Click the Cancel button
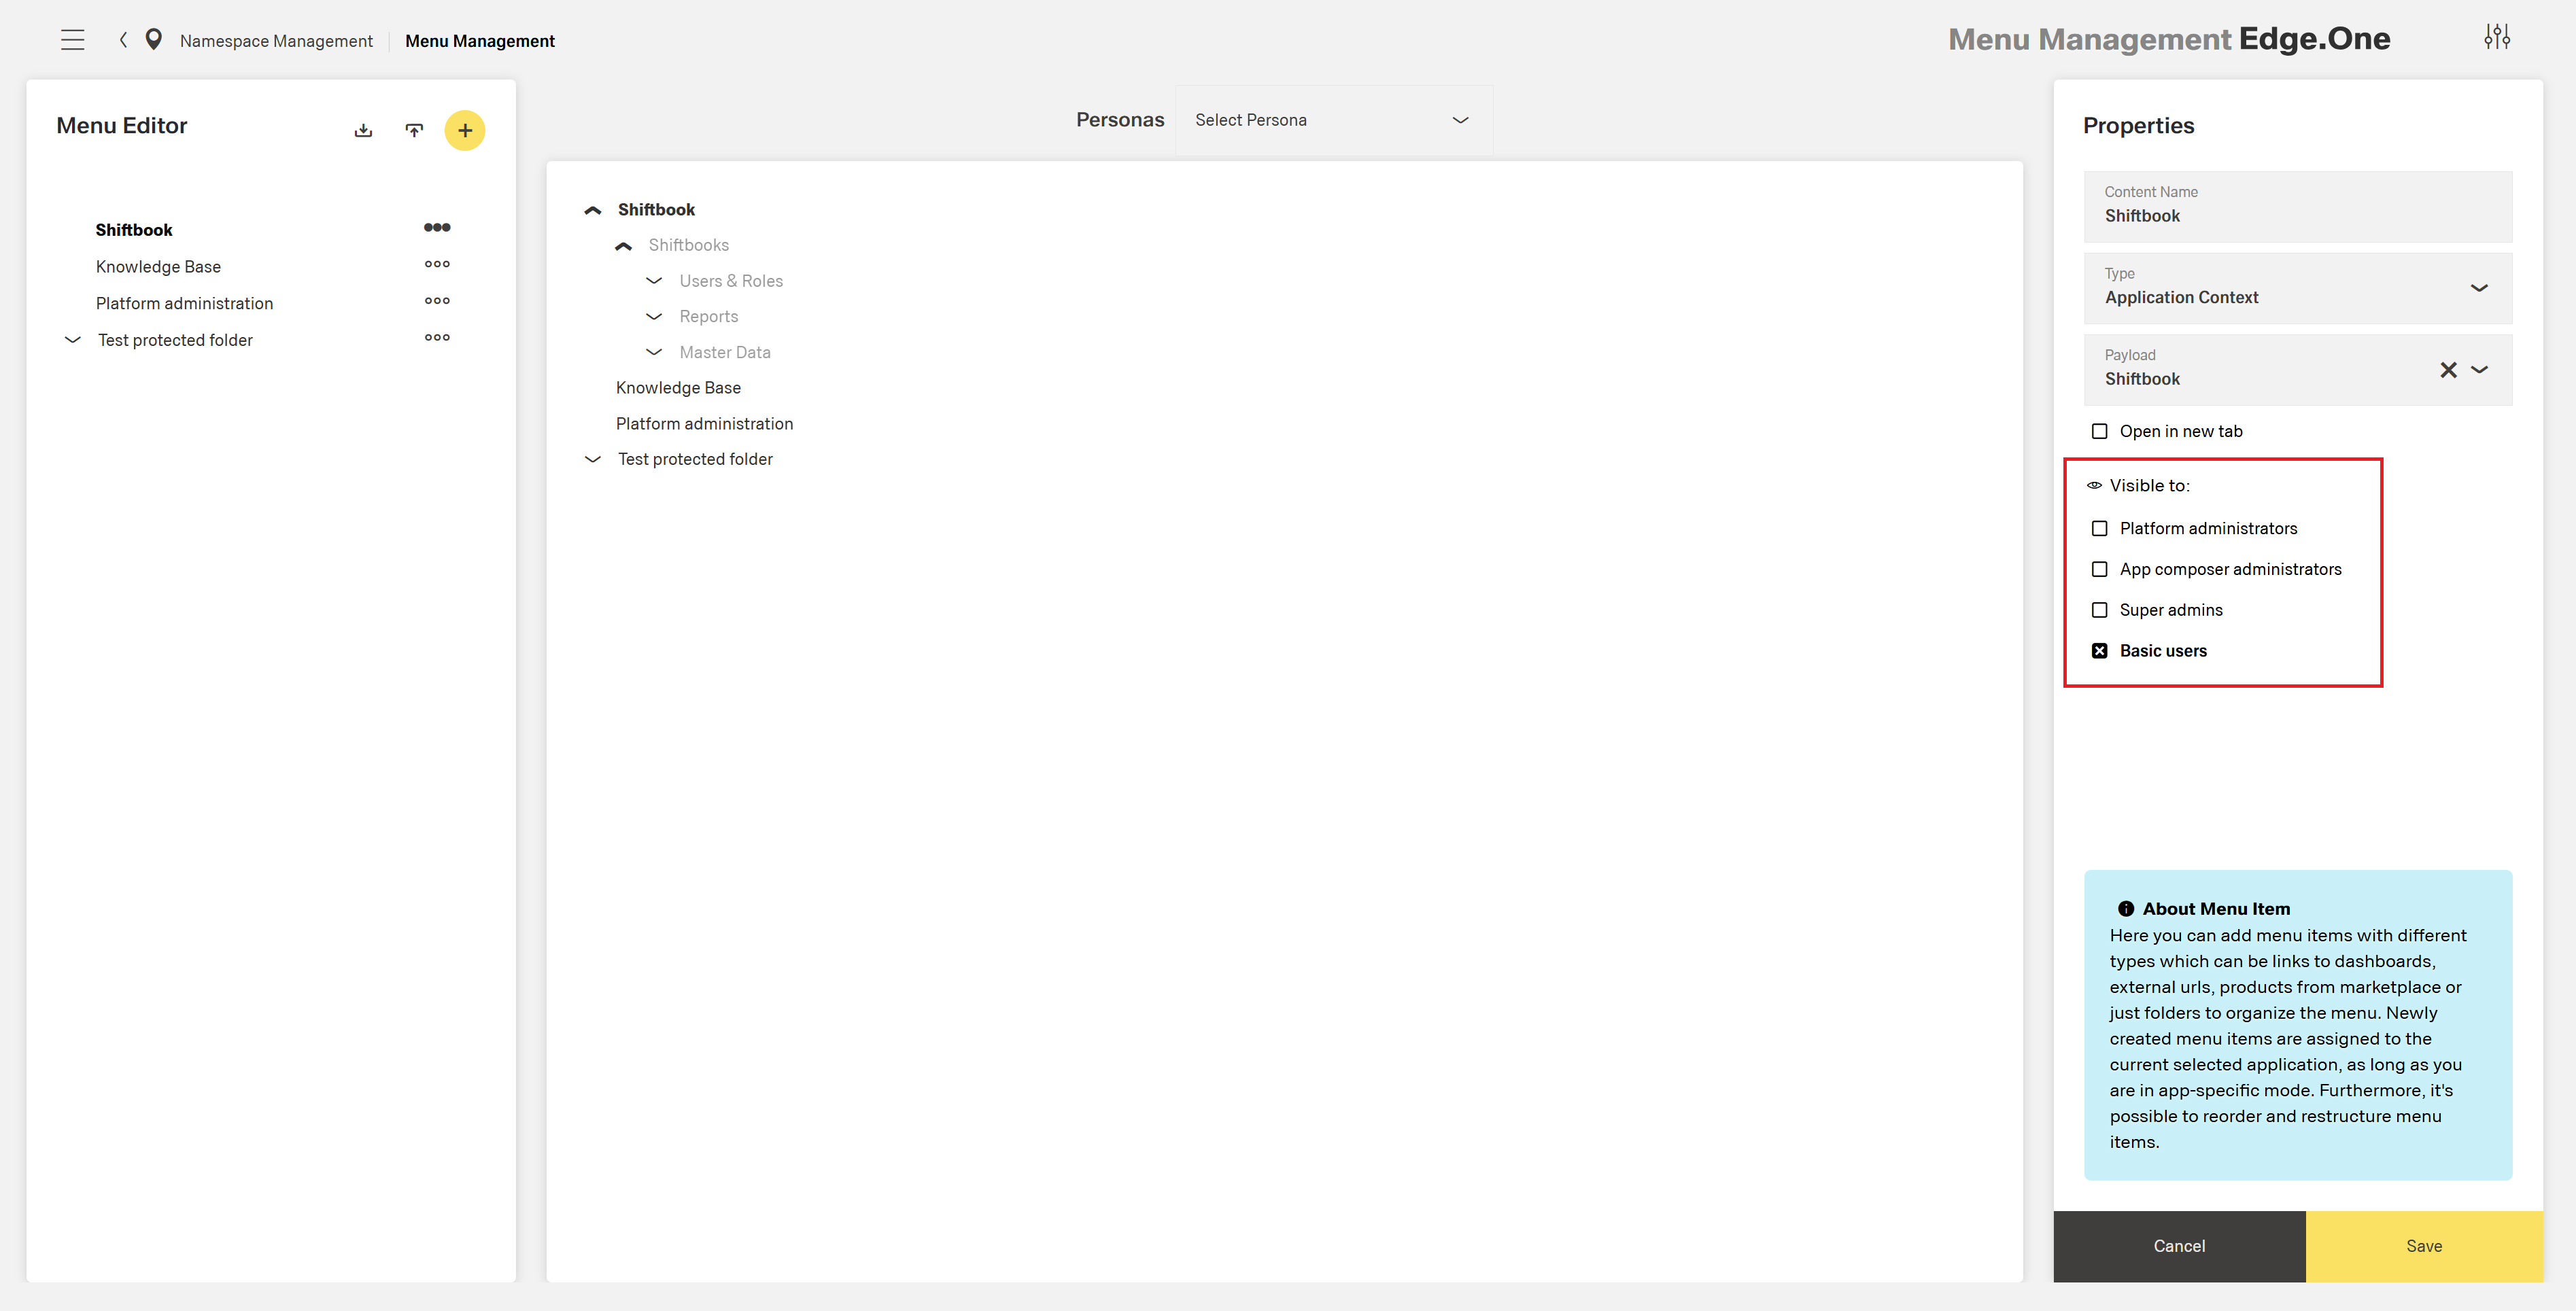2576x1311 pixels. (x=2179, y=1246)
